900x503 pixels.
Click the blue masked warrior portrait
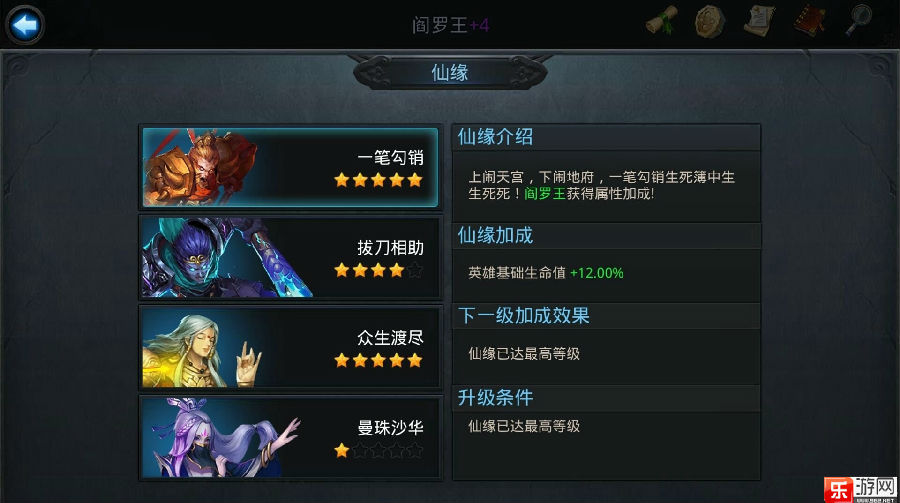coord(227,257)
